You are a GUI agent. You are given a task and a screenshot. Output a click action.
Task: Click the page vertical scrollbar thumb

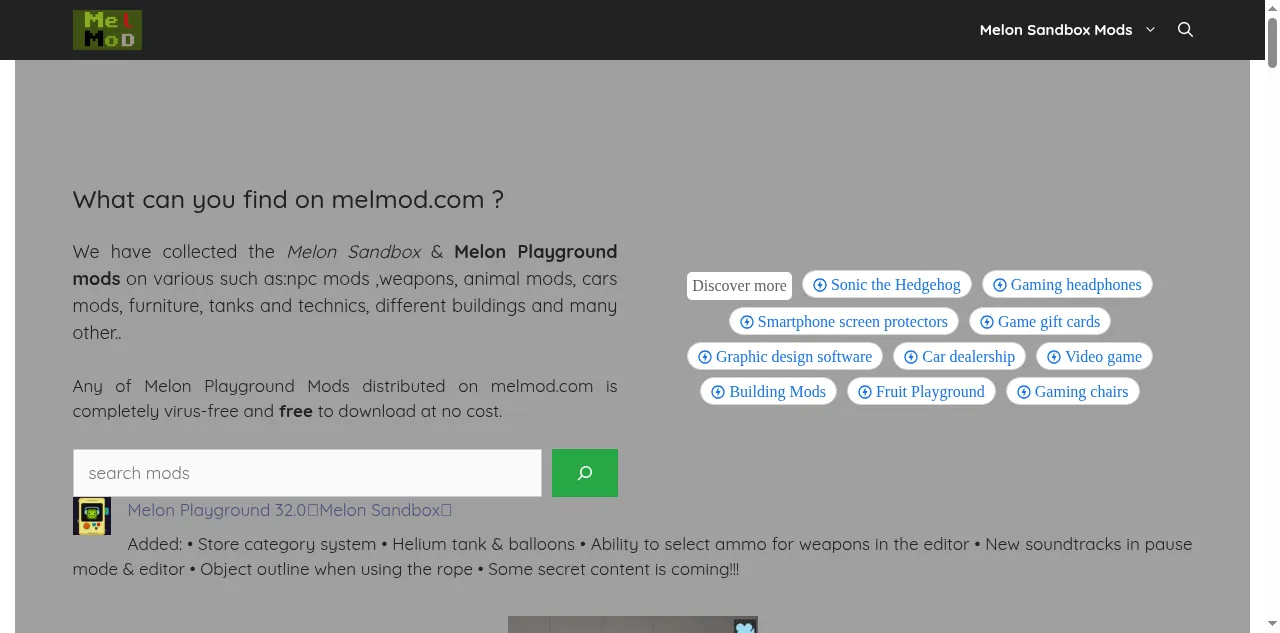[1272, 41]
